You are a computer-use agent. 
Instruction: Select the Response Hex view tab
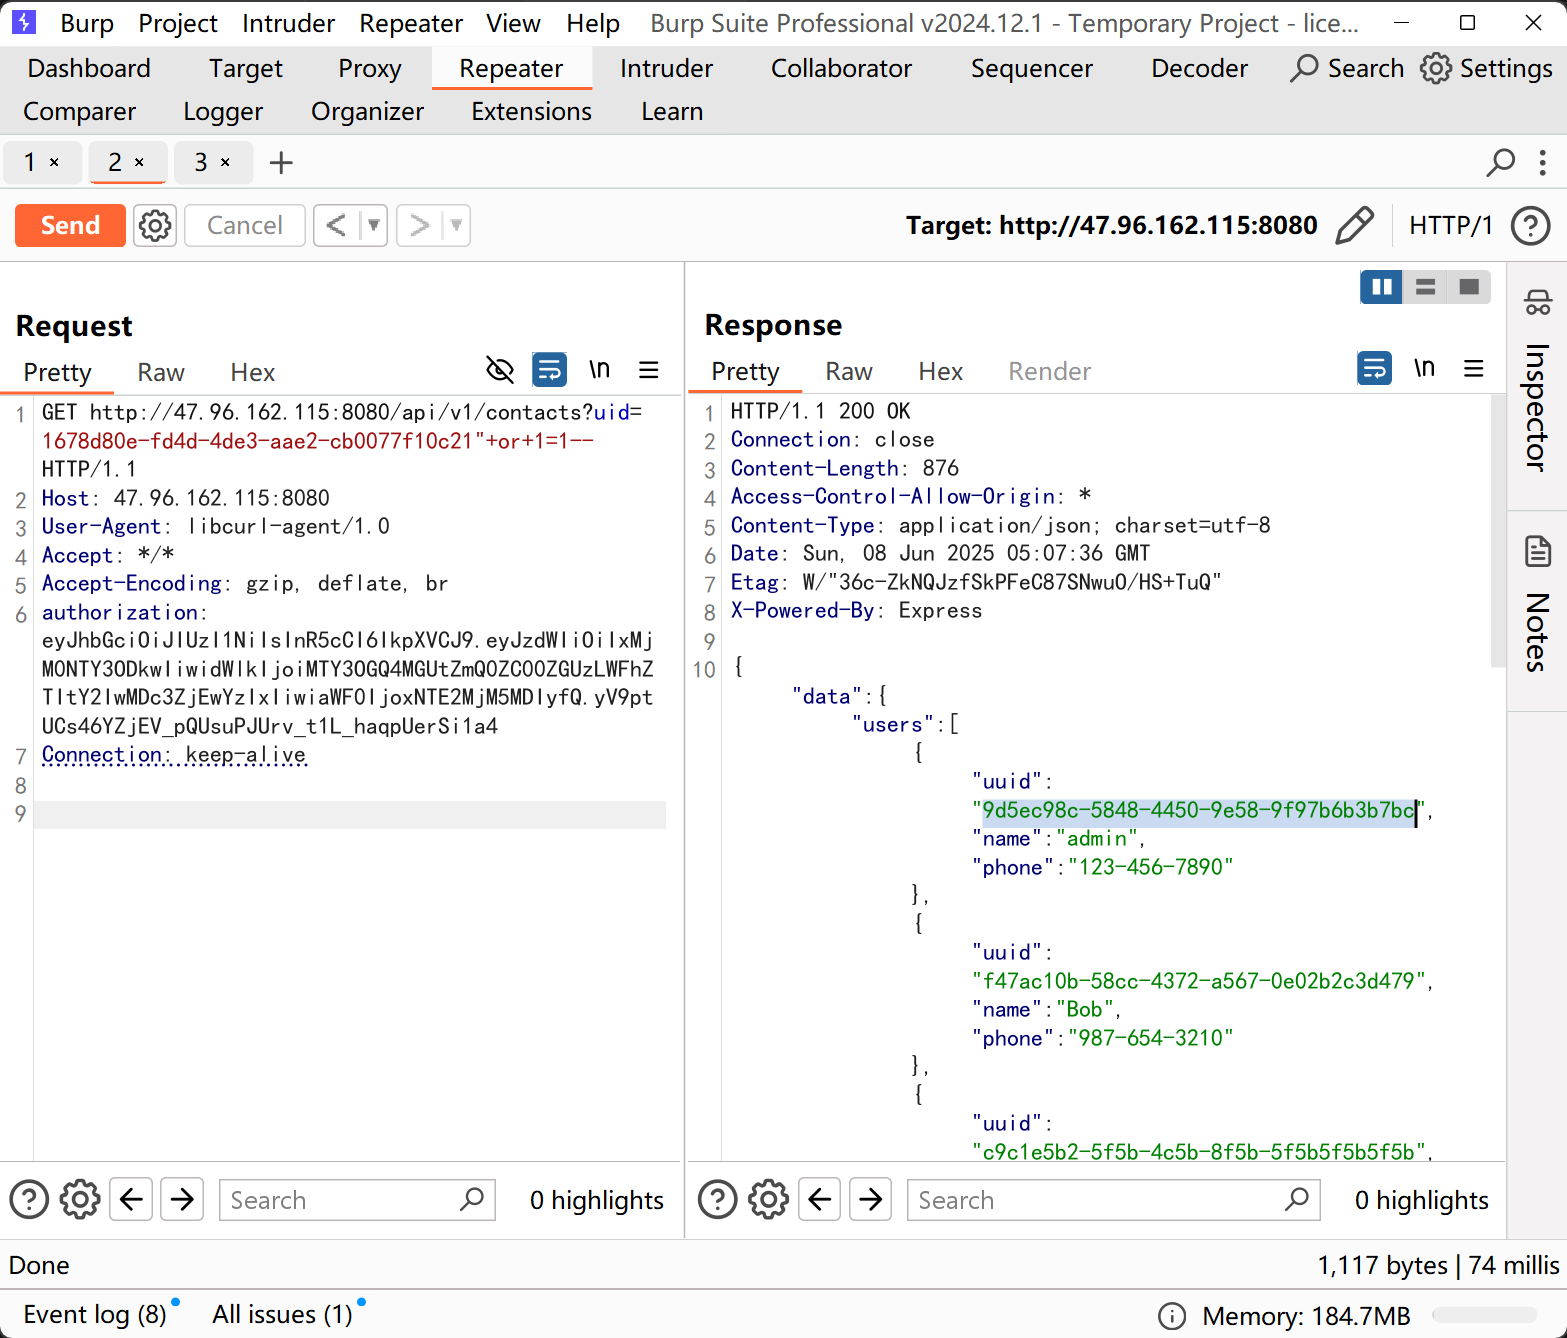pyautogui.click(x=940, y=372)
